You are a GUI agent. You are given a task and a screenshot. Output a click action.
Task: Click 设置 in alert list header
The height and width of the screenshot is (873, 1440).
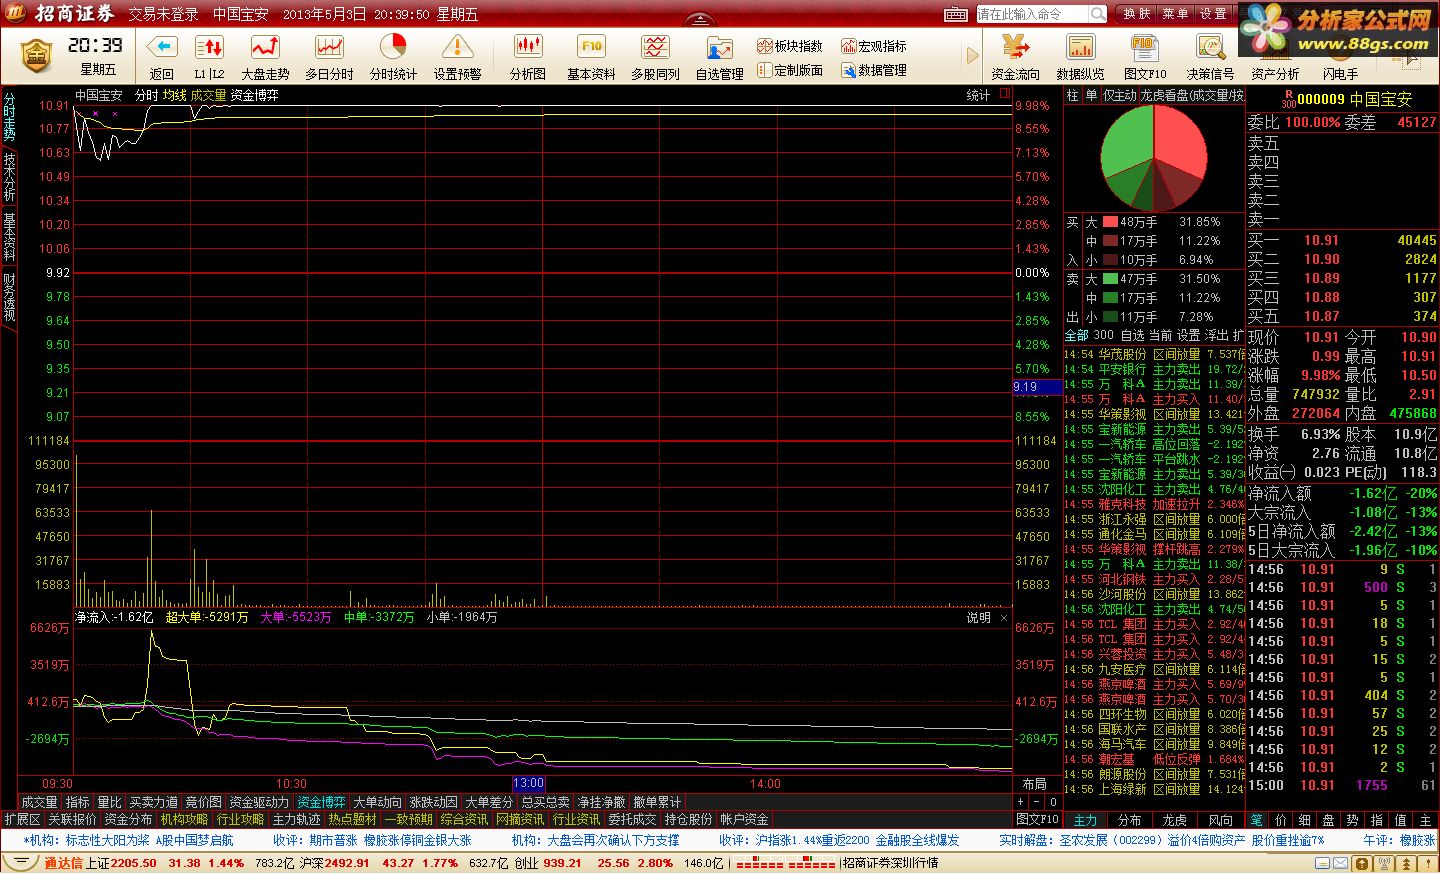[1188, 335]
